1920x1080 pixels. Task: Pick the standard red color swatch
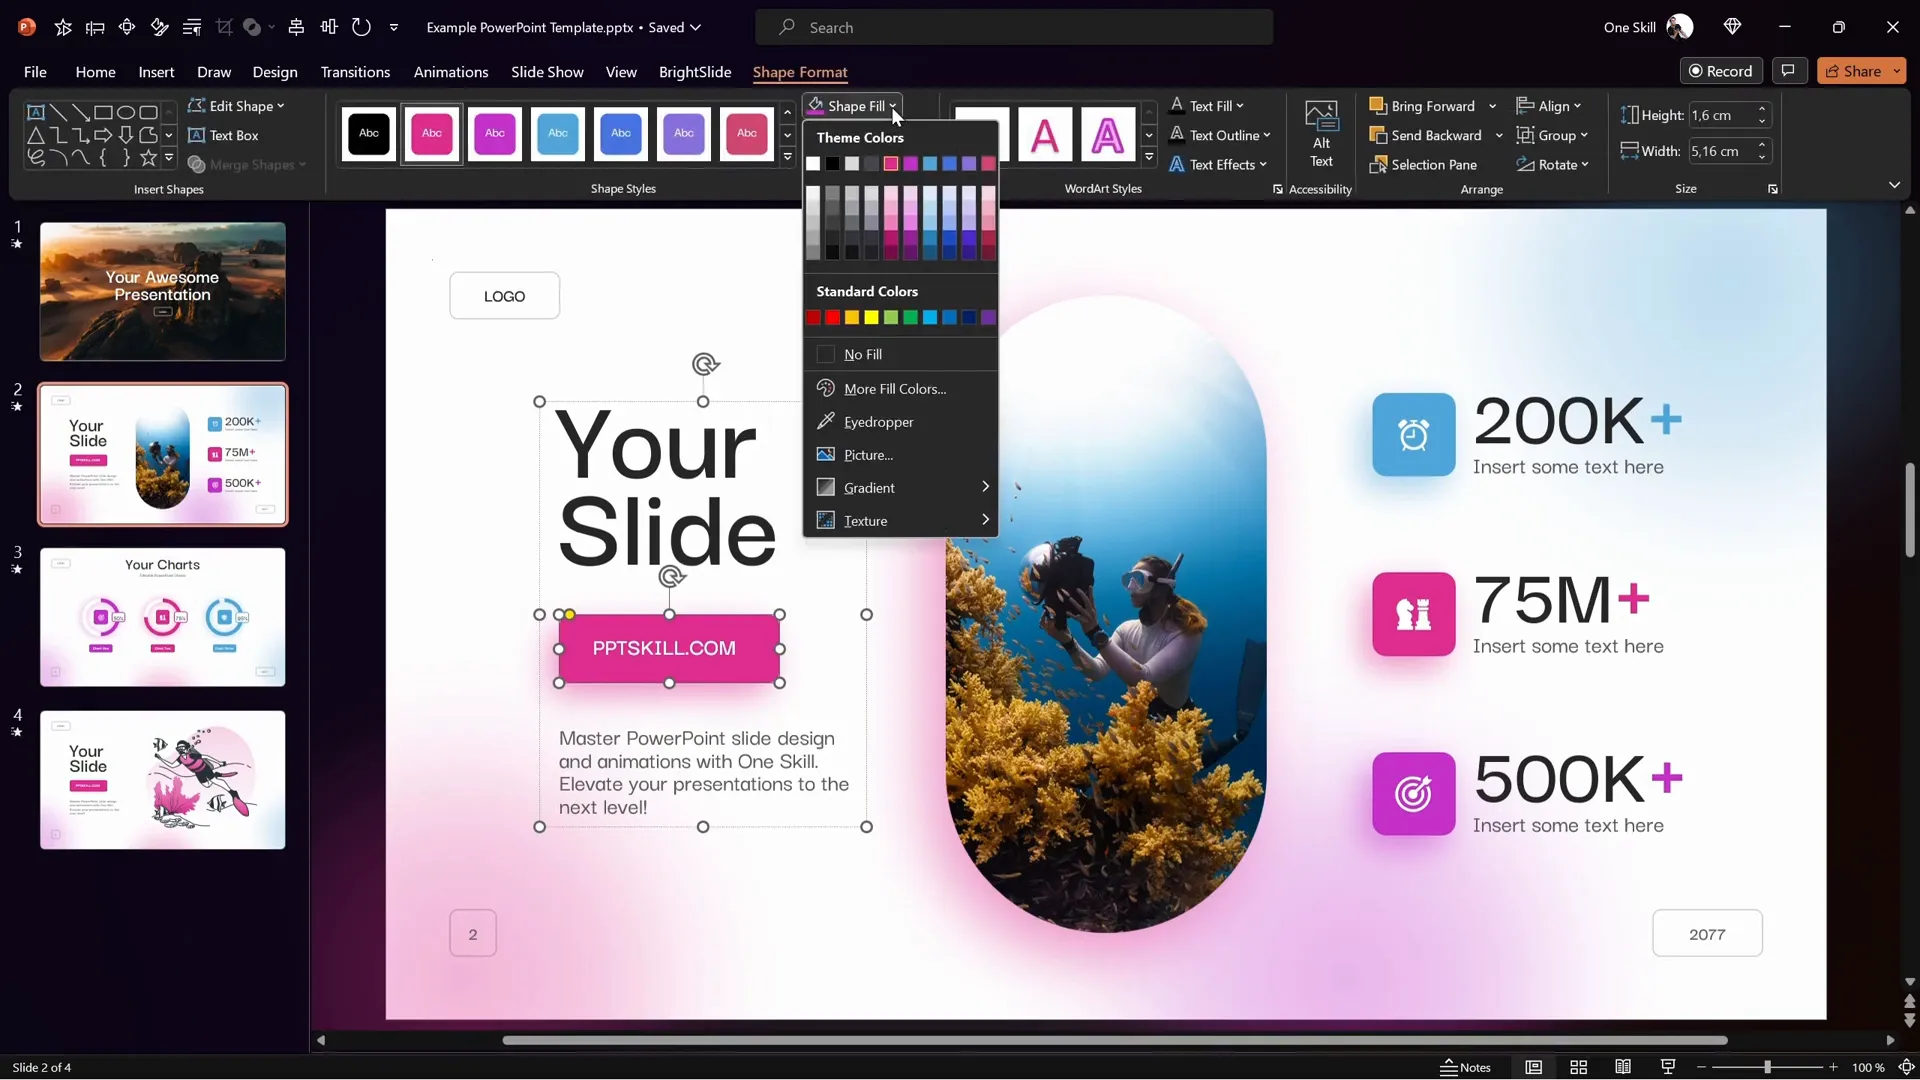pos(832,318)
